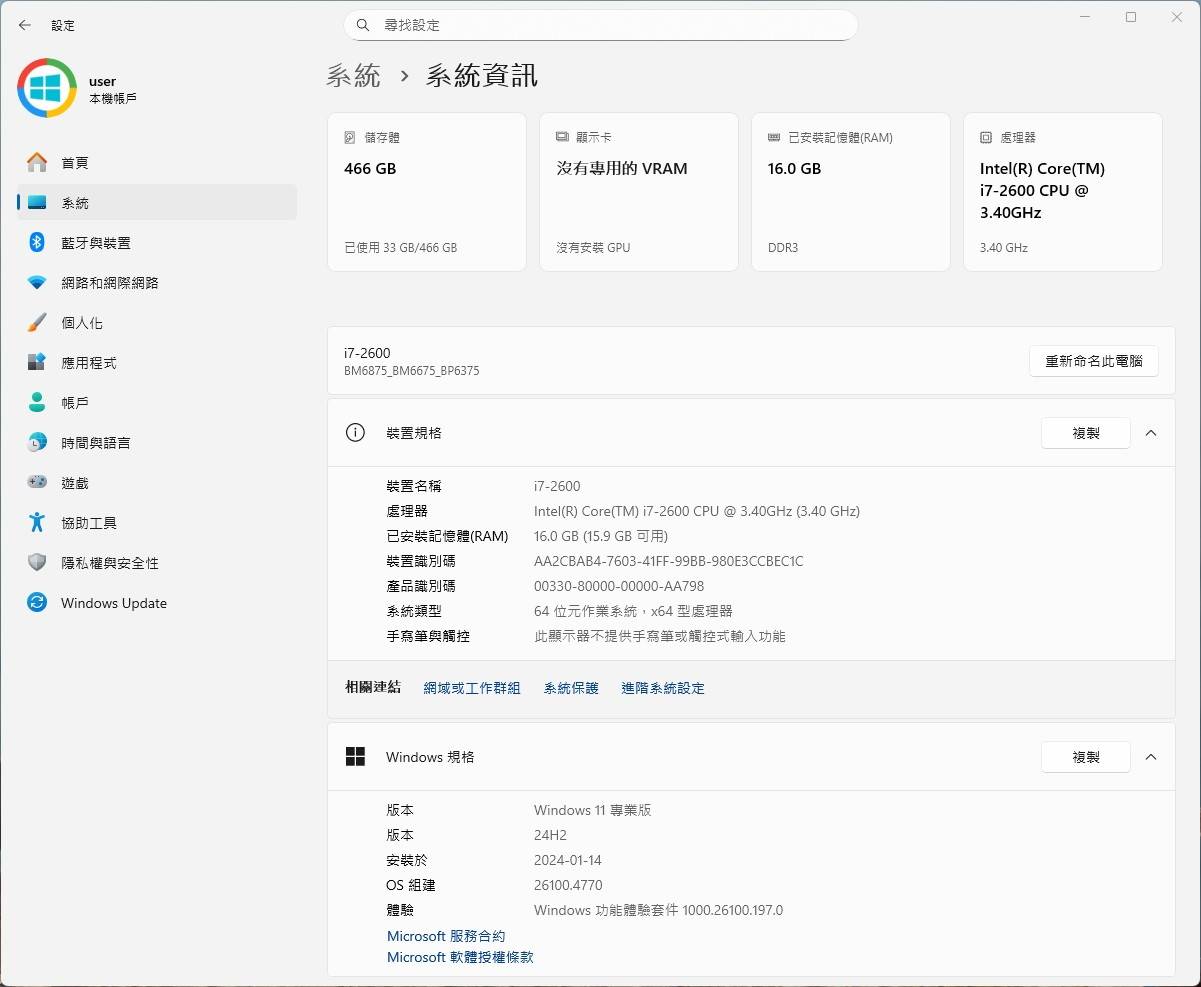Maximize the Settings window

[x=1131, y=17]
